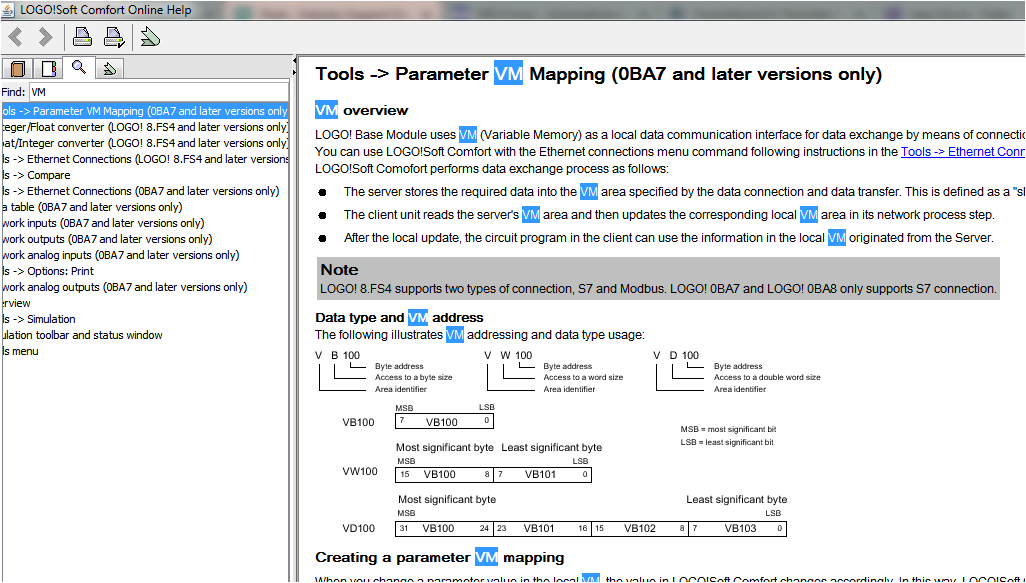Print the current help topic
The width and height of the screenshot is (1026, 583).
tap(82, 38)
